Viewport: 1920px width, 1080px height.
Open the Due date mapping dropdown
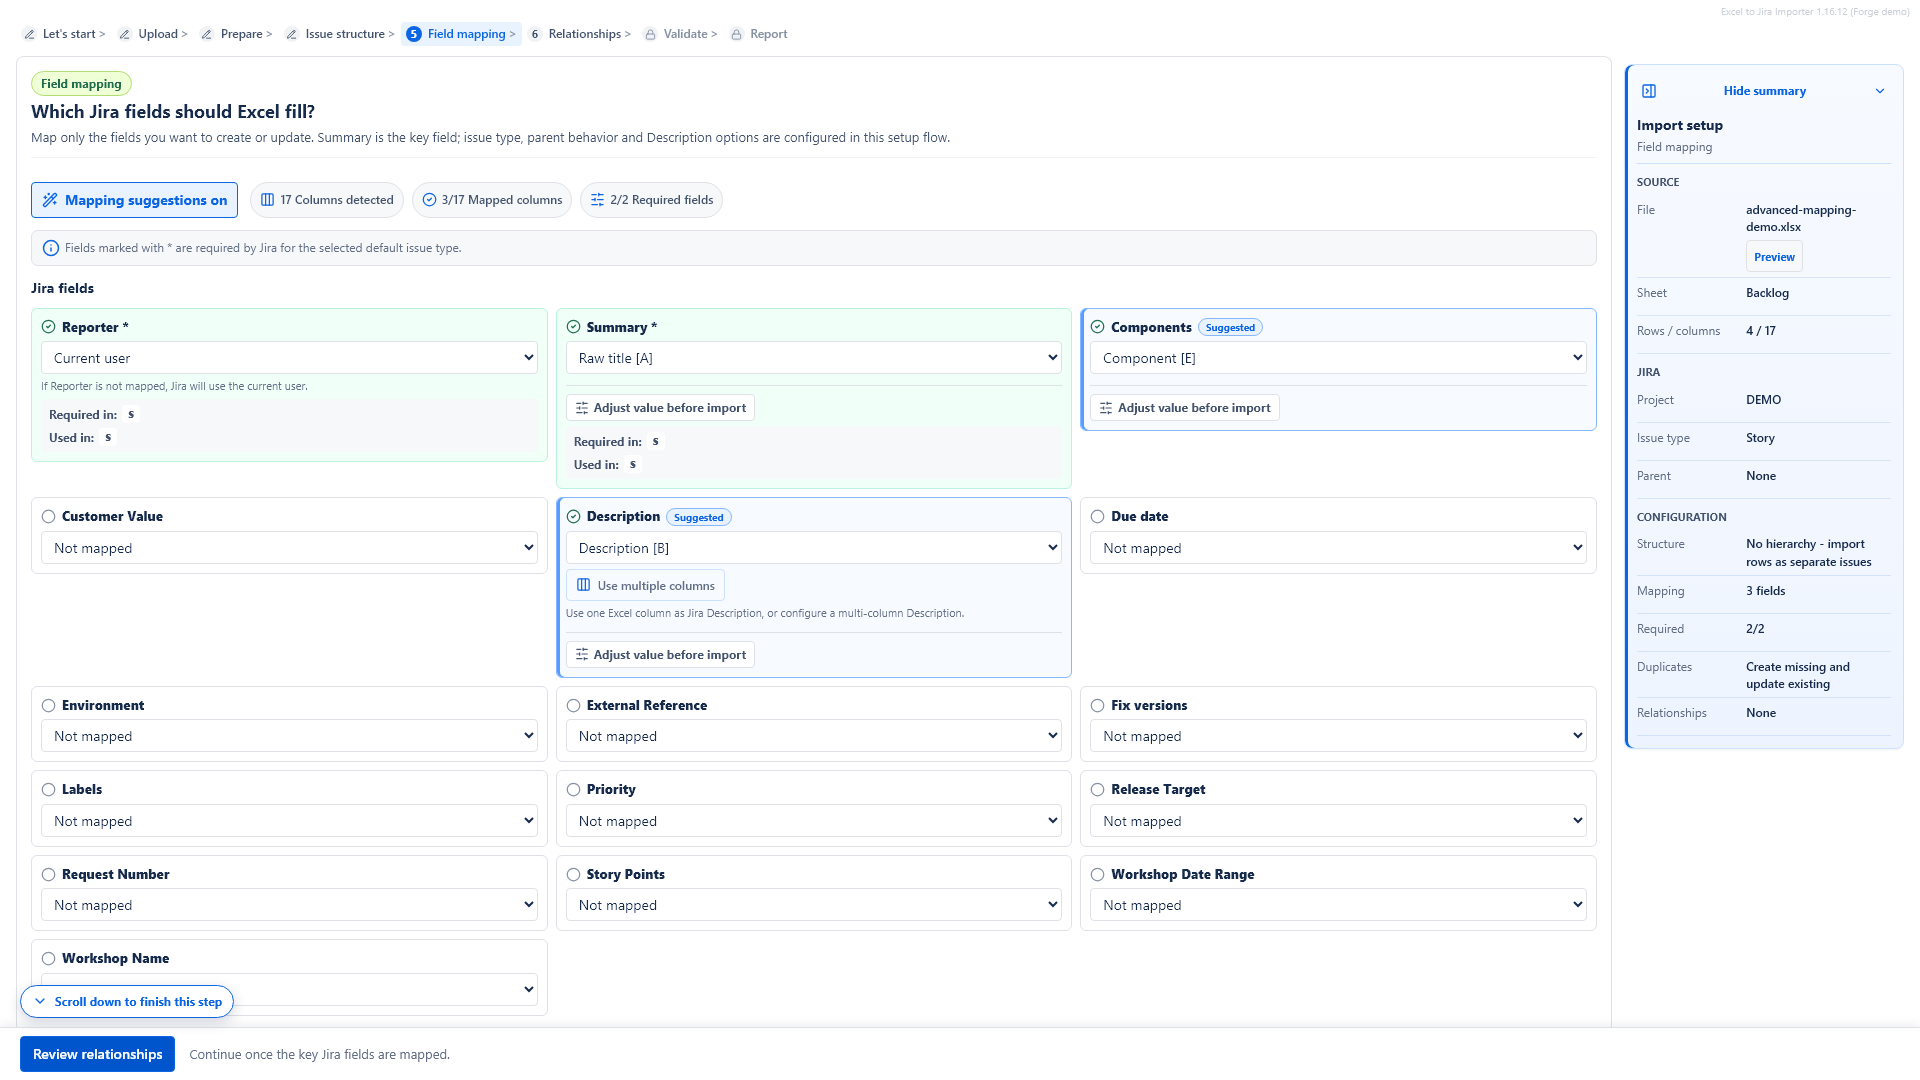1338,548
